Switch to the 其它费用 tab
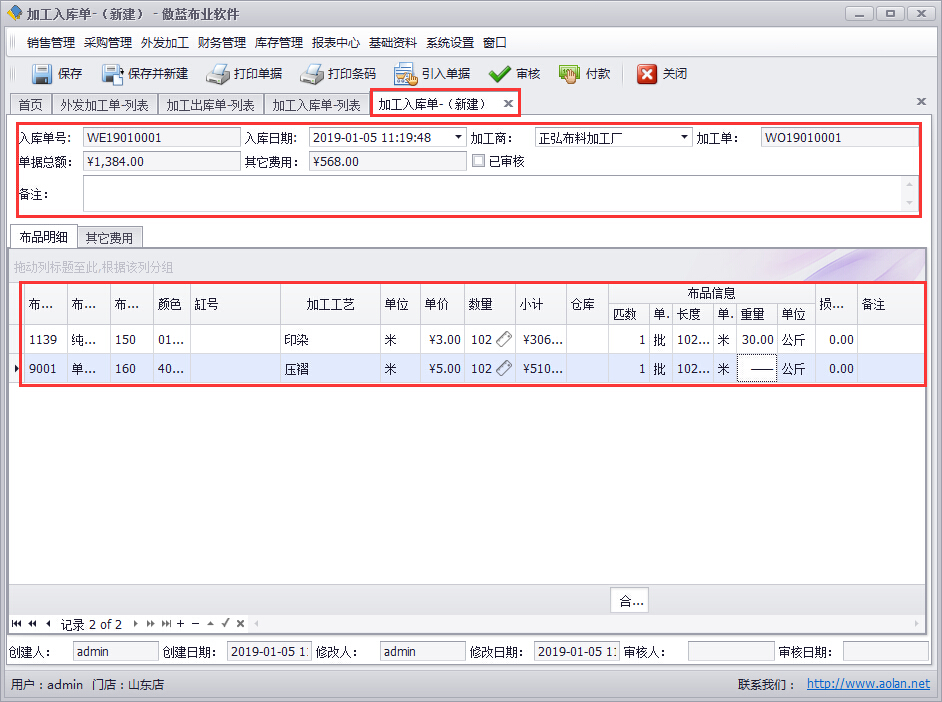942x702 pixels. 110,238
